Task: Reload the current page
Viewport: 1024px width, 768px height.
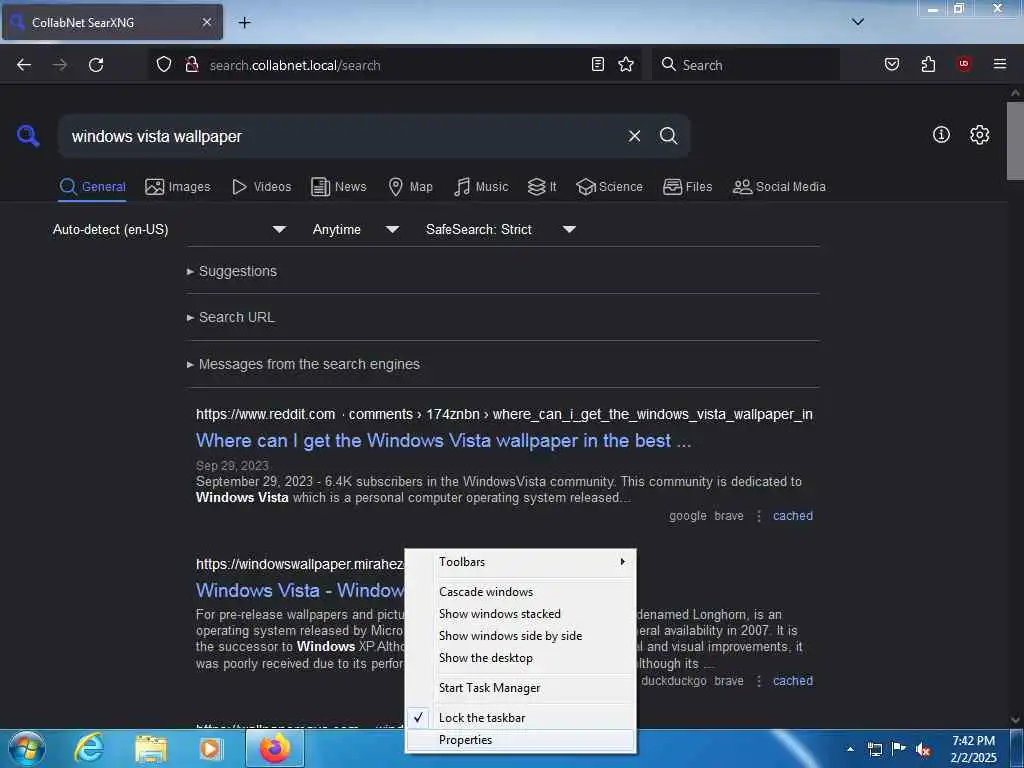Action: 96,65
